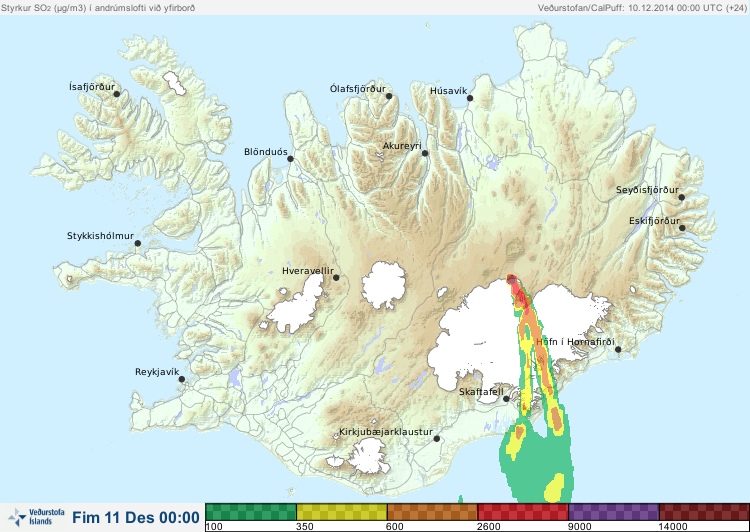Click the 'Fim 11 Des 00:00' date label
Viewport: 750px width, 532px height.
[136, 518]
